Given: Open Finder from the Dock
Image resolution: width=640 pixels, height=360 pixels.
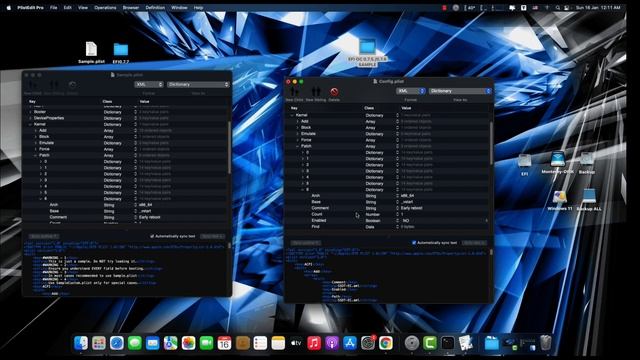Looking at the screenshot, I should [x=81, y=343].
